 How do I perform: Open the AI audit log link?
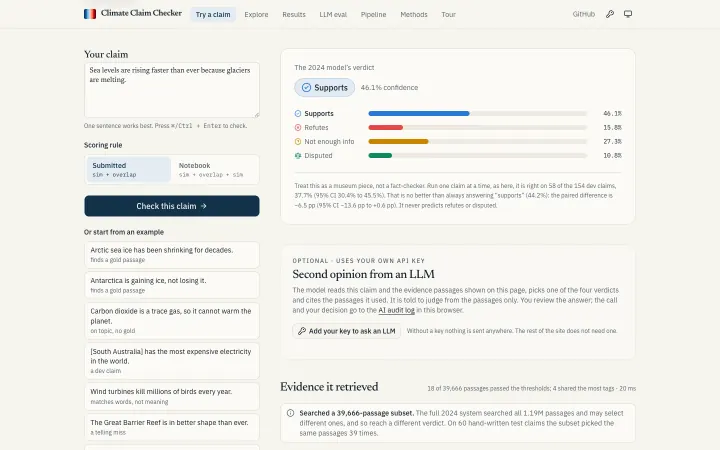point(396,310)
